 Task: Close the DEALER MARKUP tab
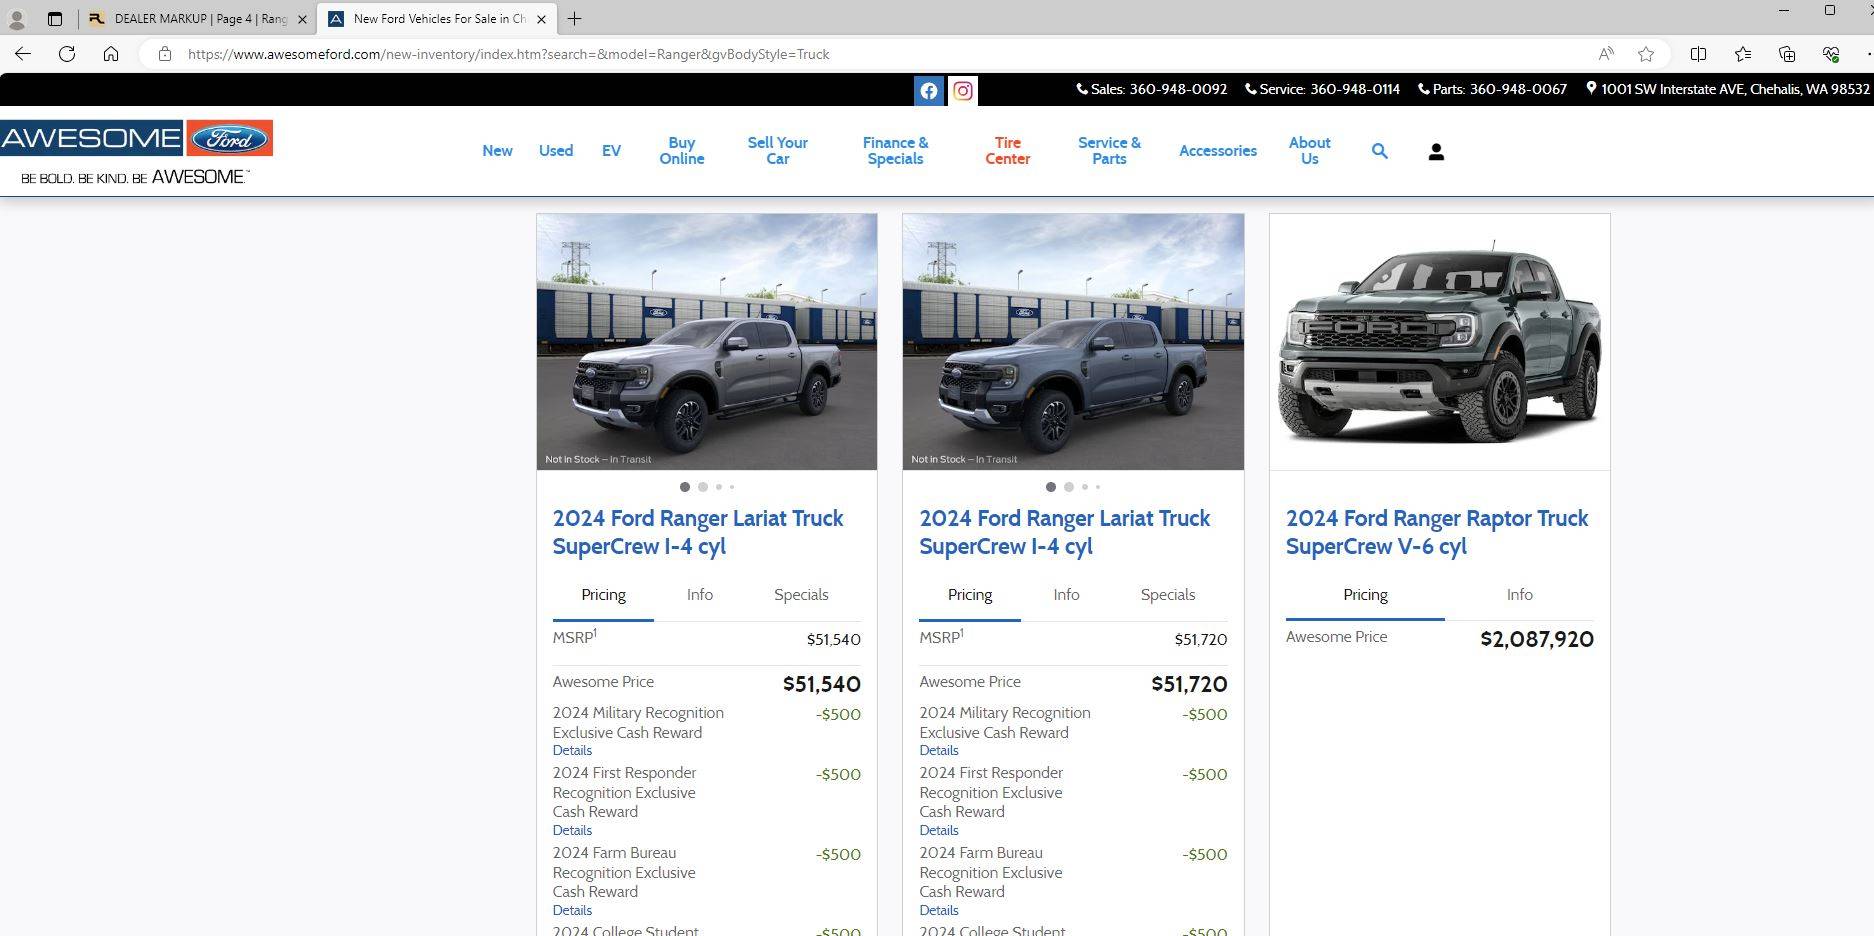tap(302, 19)
